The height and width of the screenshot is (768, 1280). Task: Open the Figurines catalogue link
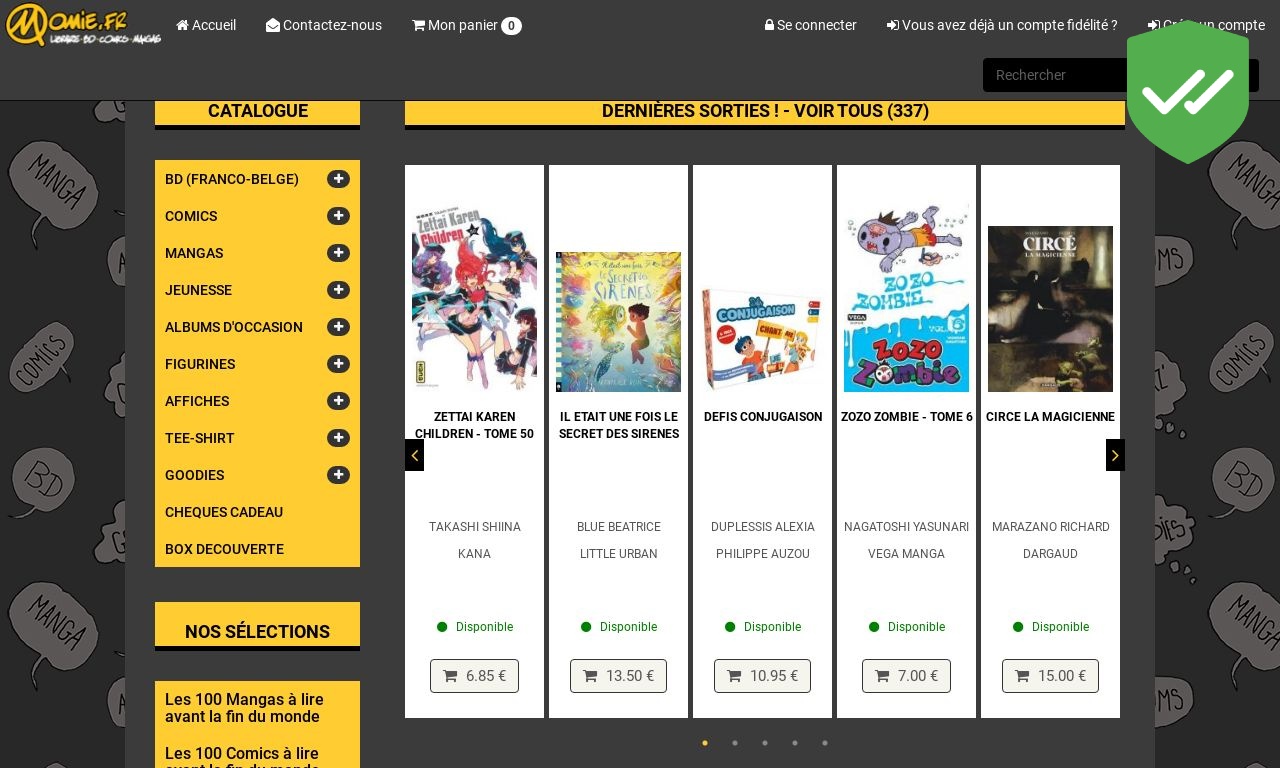pyautogui.click(x=200, y=364)
